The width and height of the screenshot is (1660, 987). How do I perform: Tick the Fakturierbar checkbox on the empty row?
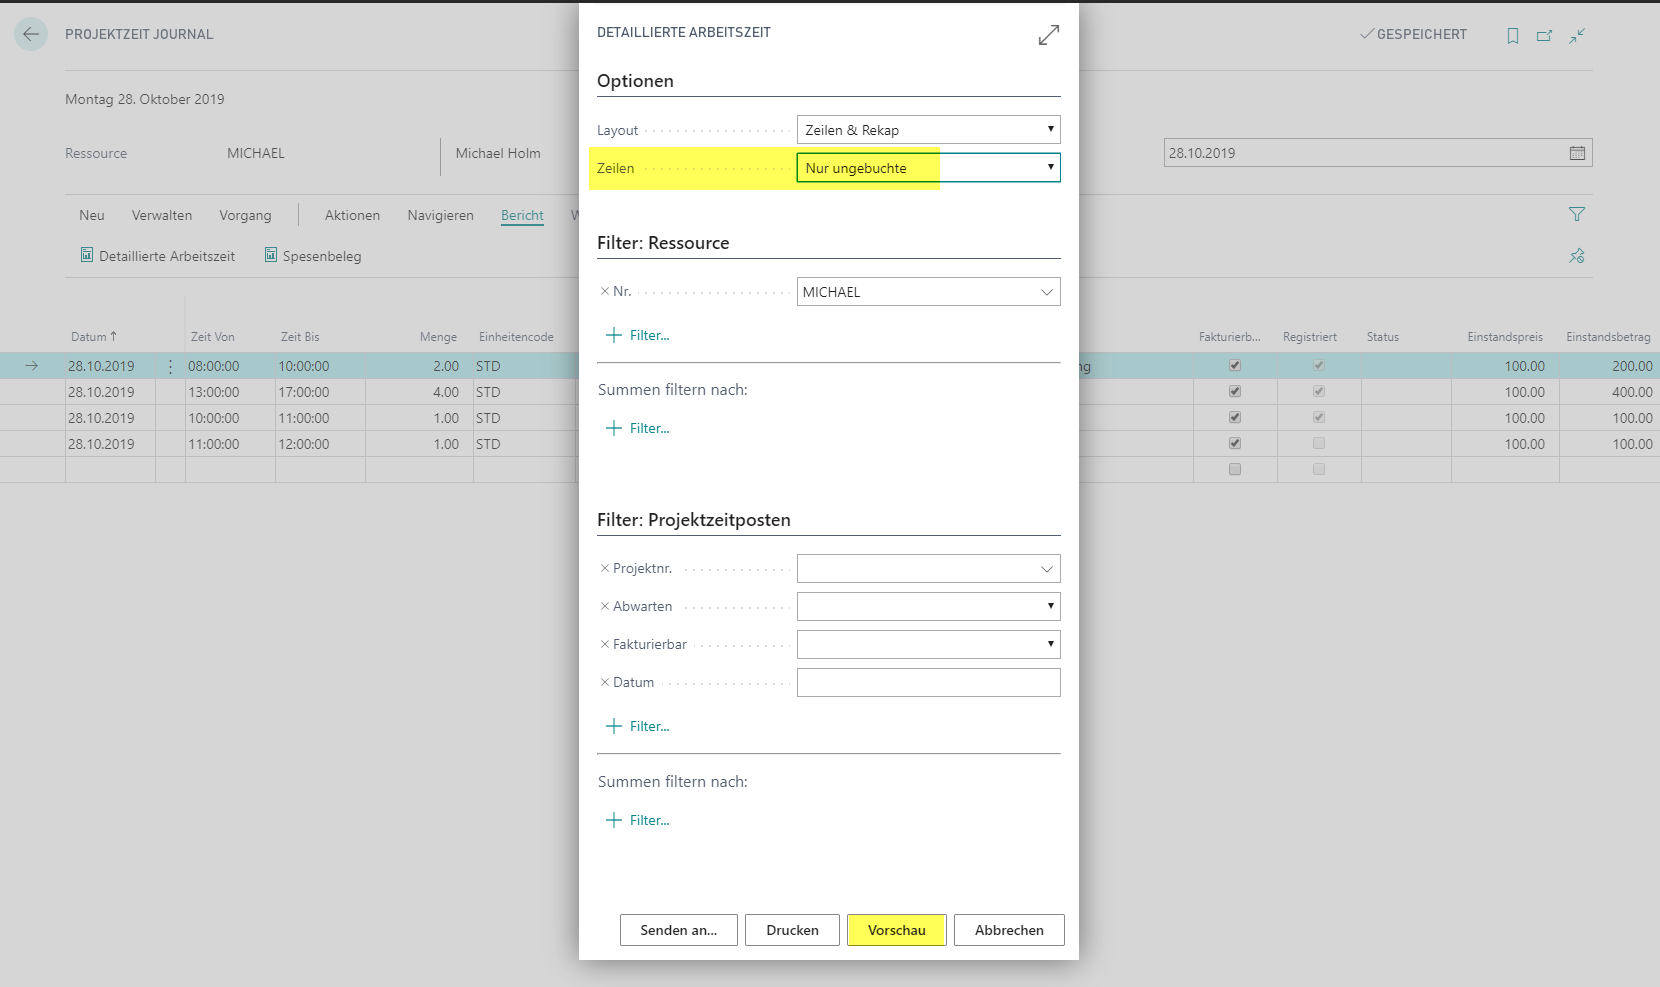(x=1235, y=470)
